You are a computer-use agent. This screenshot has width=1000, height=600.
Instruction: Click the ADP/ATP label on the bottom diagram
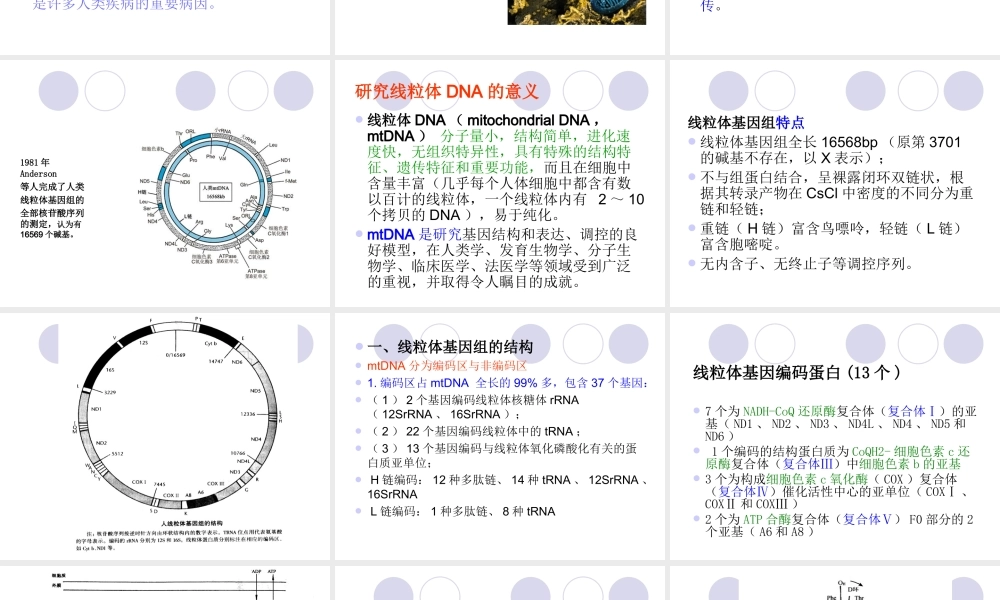(262, 571)
